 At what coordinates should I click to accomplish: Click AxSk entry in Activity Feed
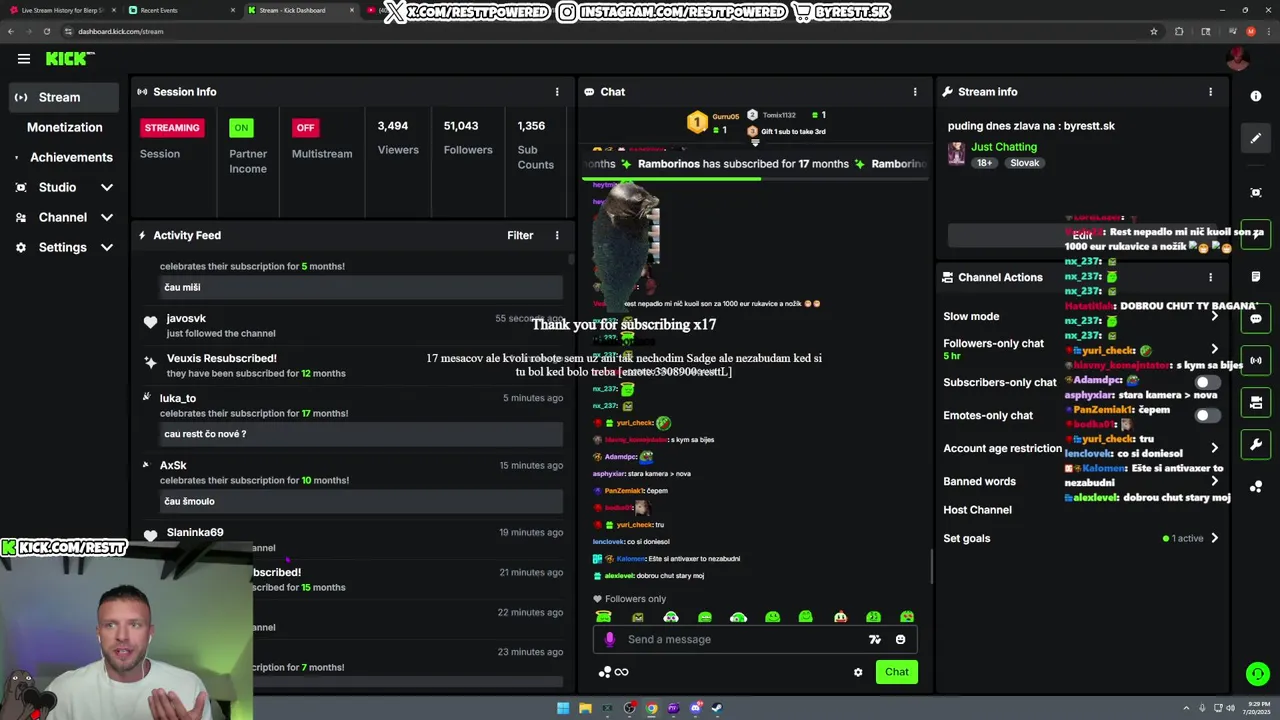click(354, 484)
